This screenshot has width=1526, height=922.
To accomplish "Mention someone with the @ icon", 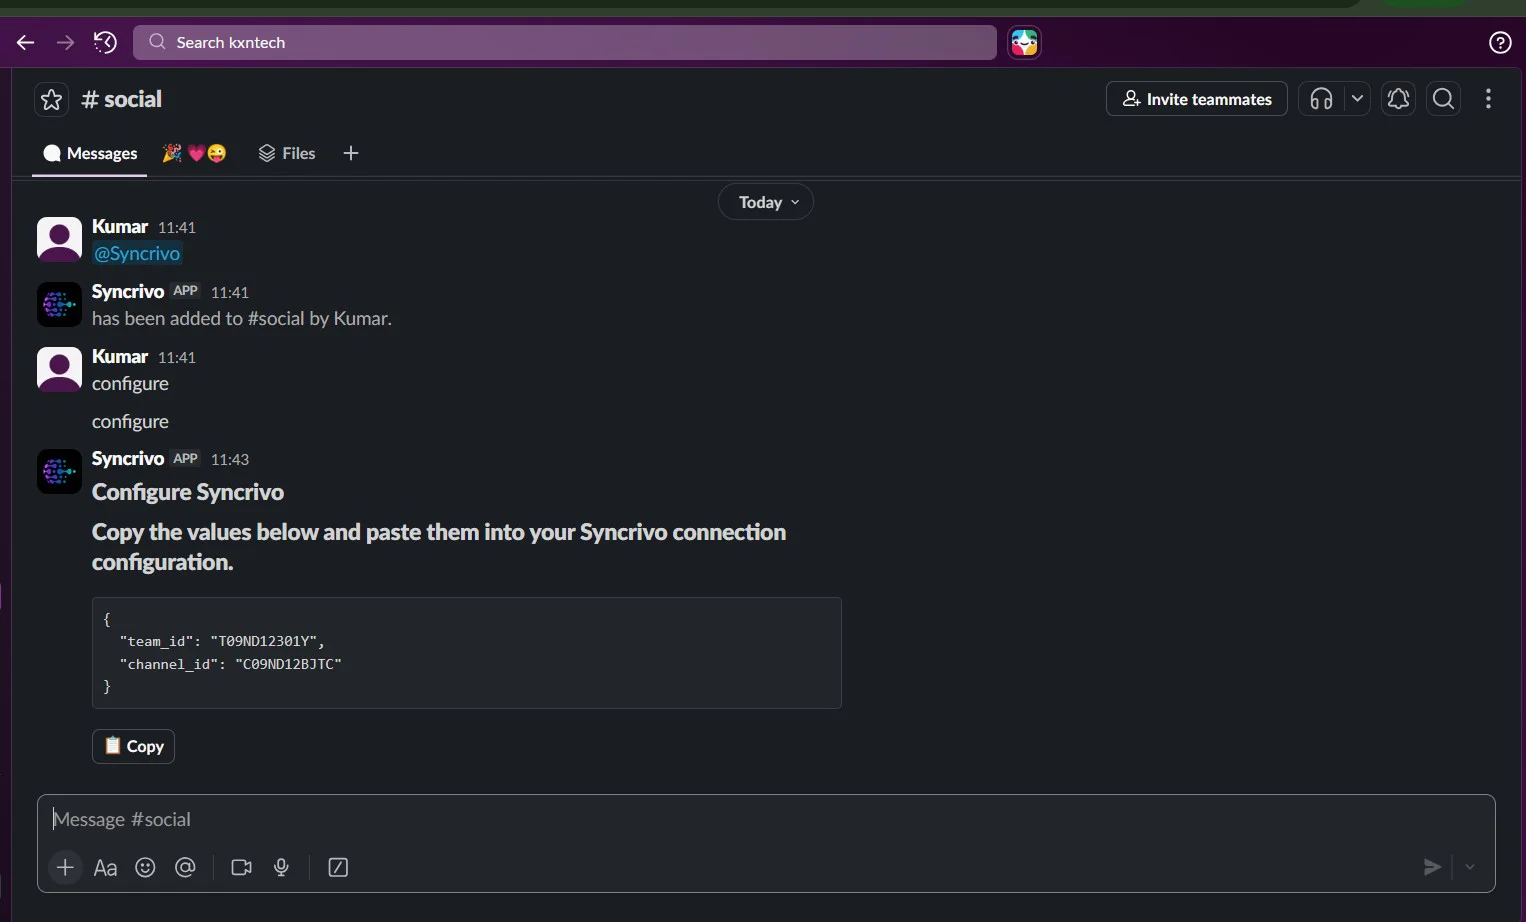I will coord(185,867).
